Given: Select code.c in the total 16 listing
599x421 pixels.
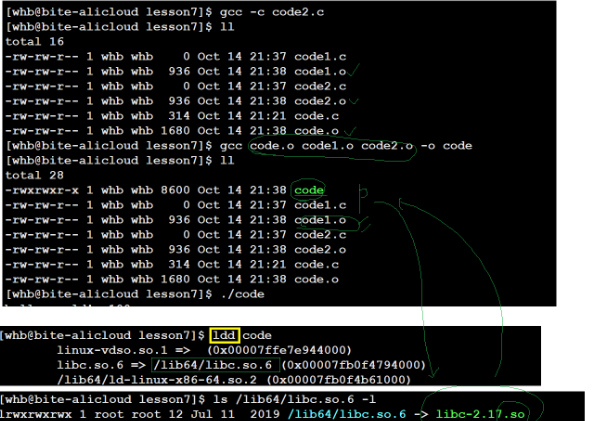Looking at the screenshot, I should (316, 116).
